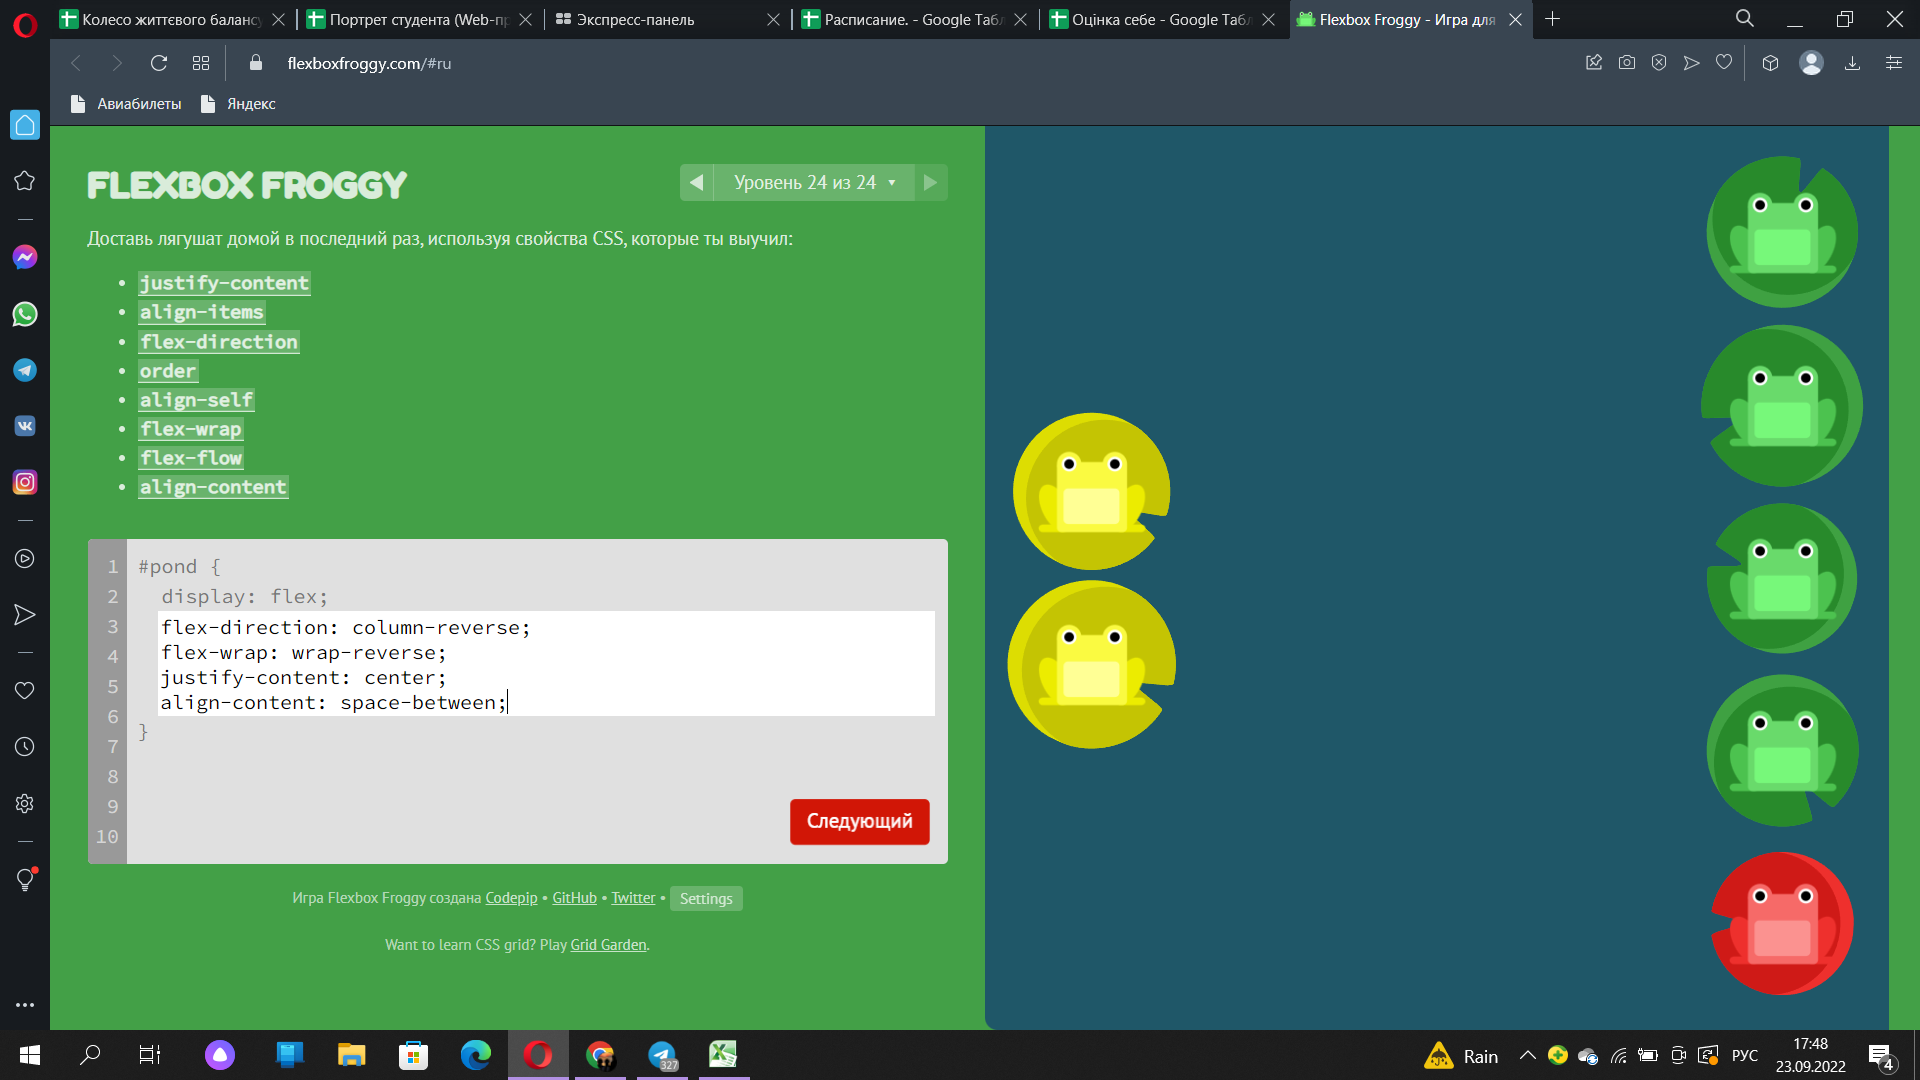Open Яндекс bookmark
The image size is (1920, 1080).
click(238, 104)
